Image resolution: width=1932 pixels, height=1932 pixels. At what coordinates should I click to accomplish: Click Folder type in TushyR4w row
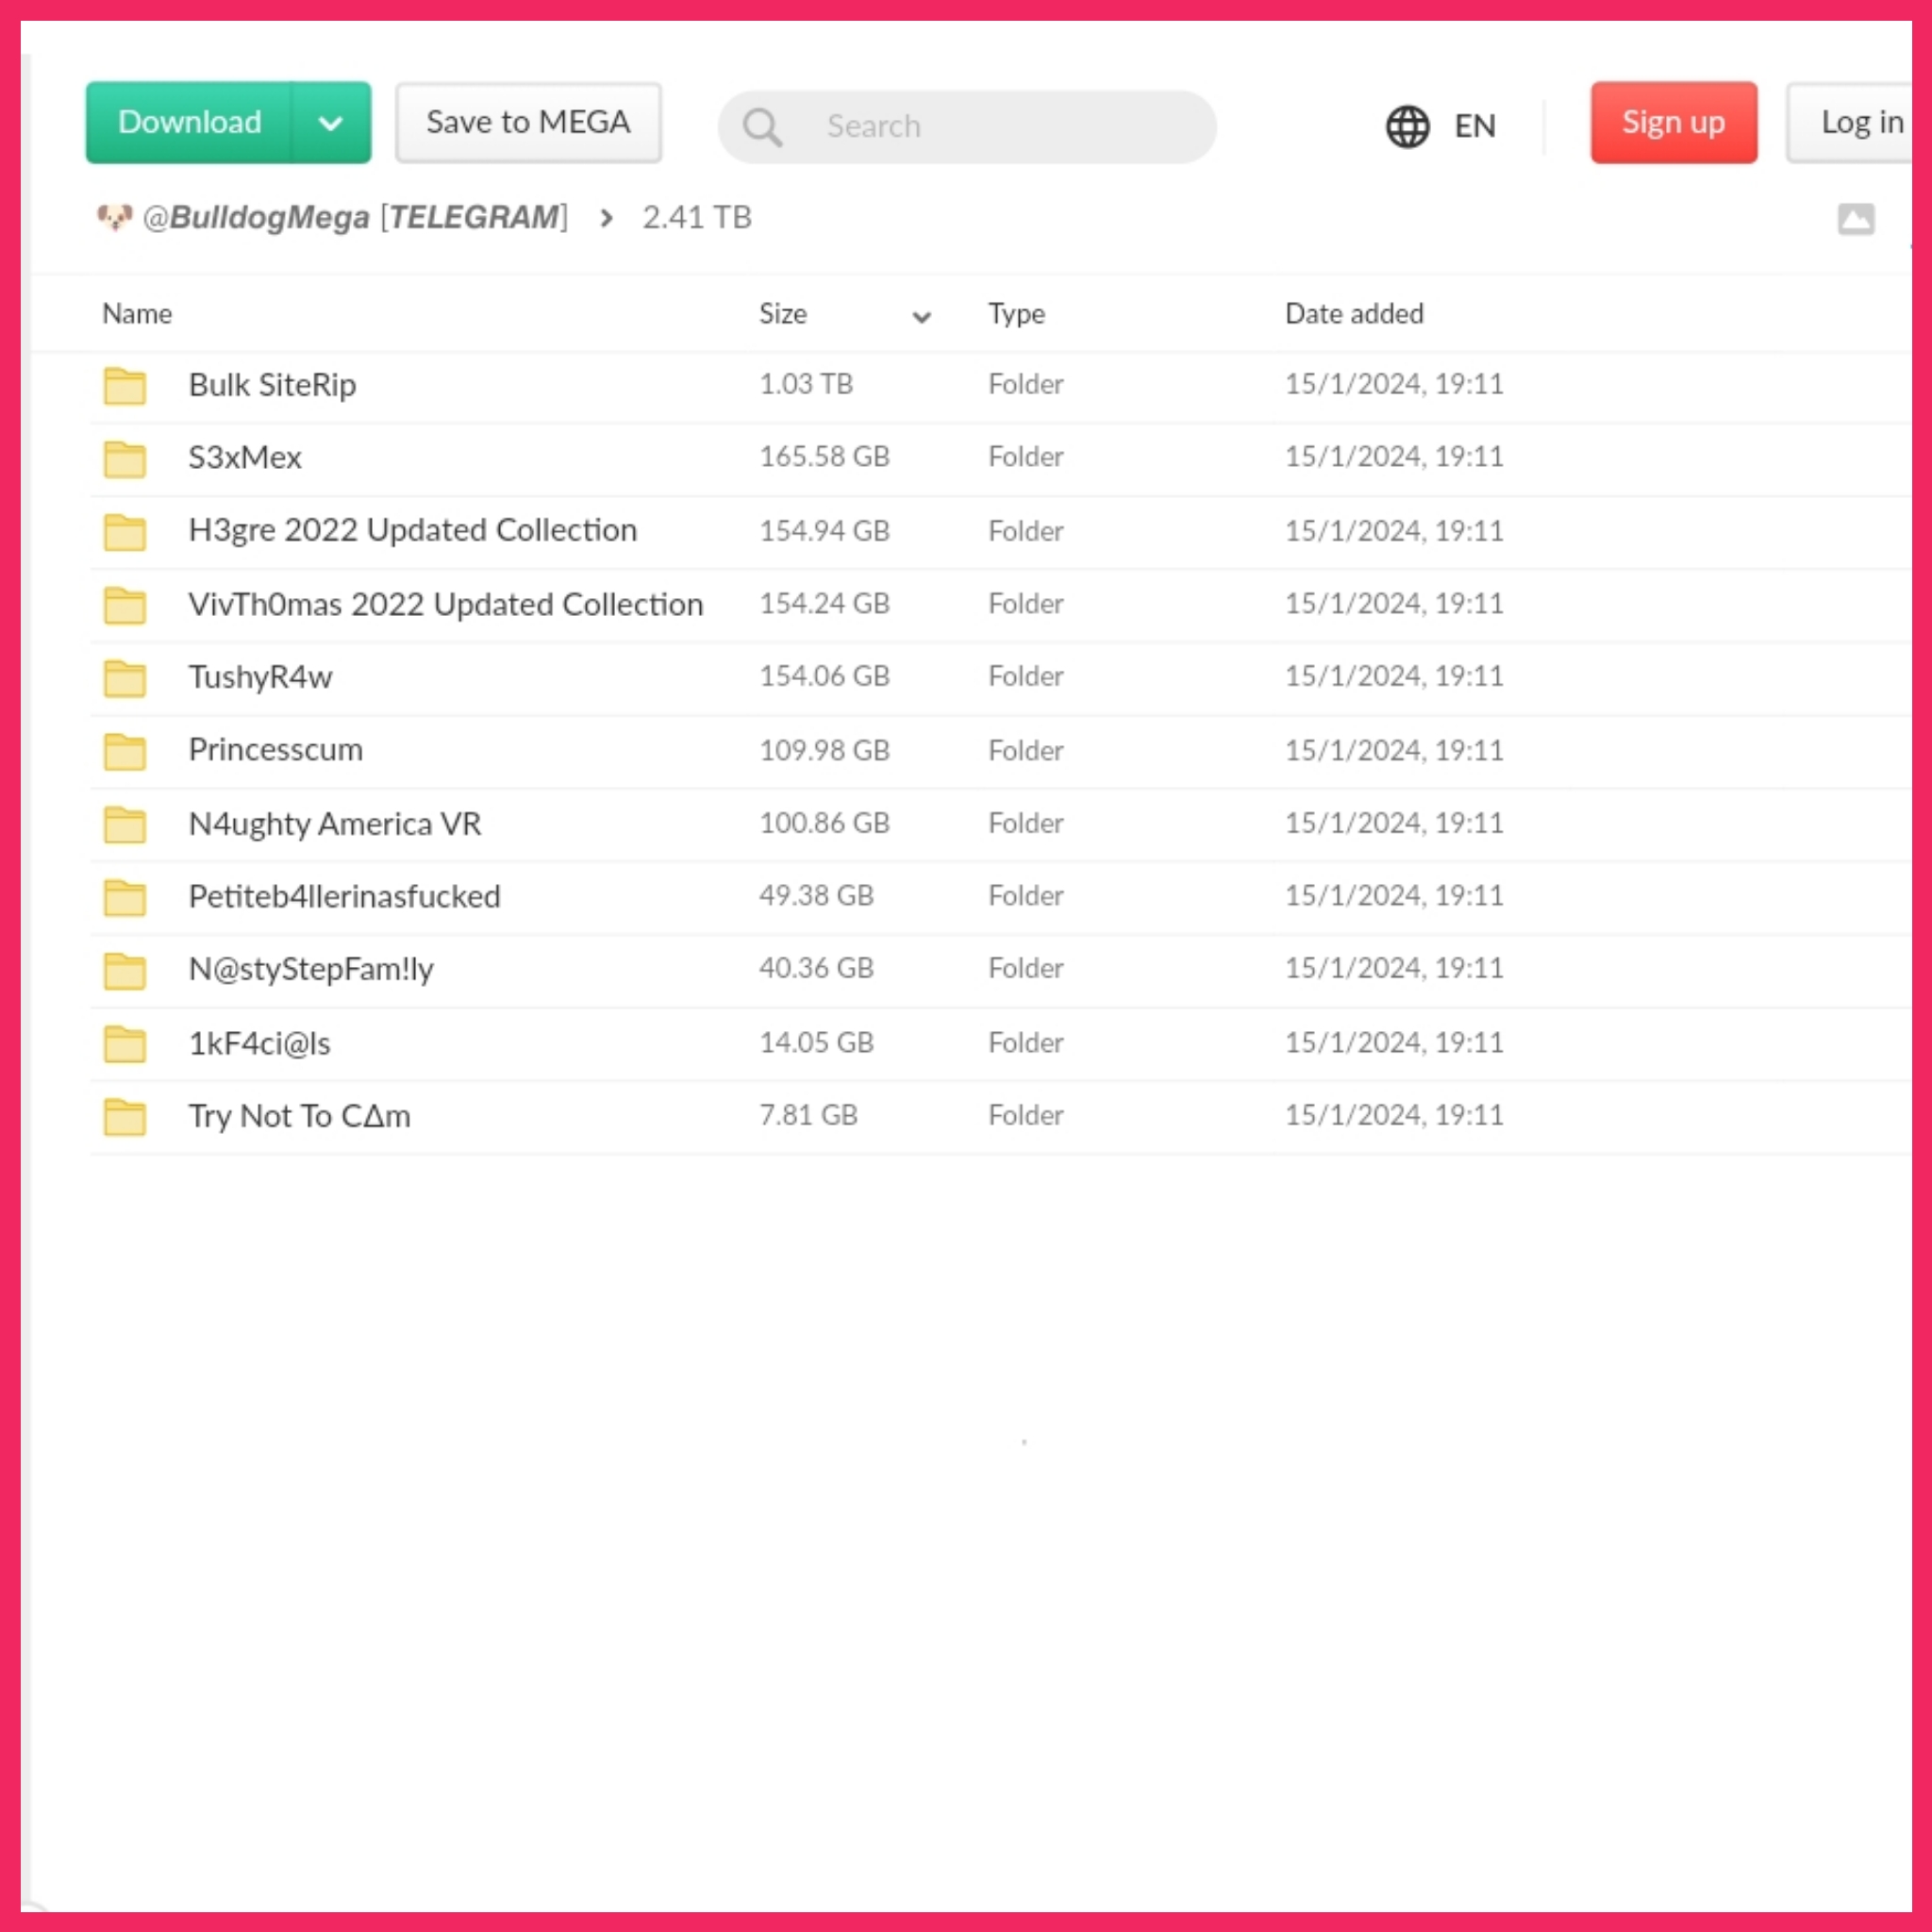click(1026, 676)
